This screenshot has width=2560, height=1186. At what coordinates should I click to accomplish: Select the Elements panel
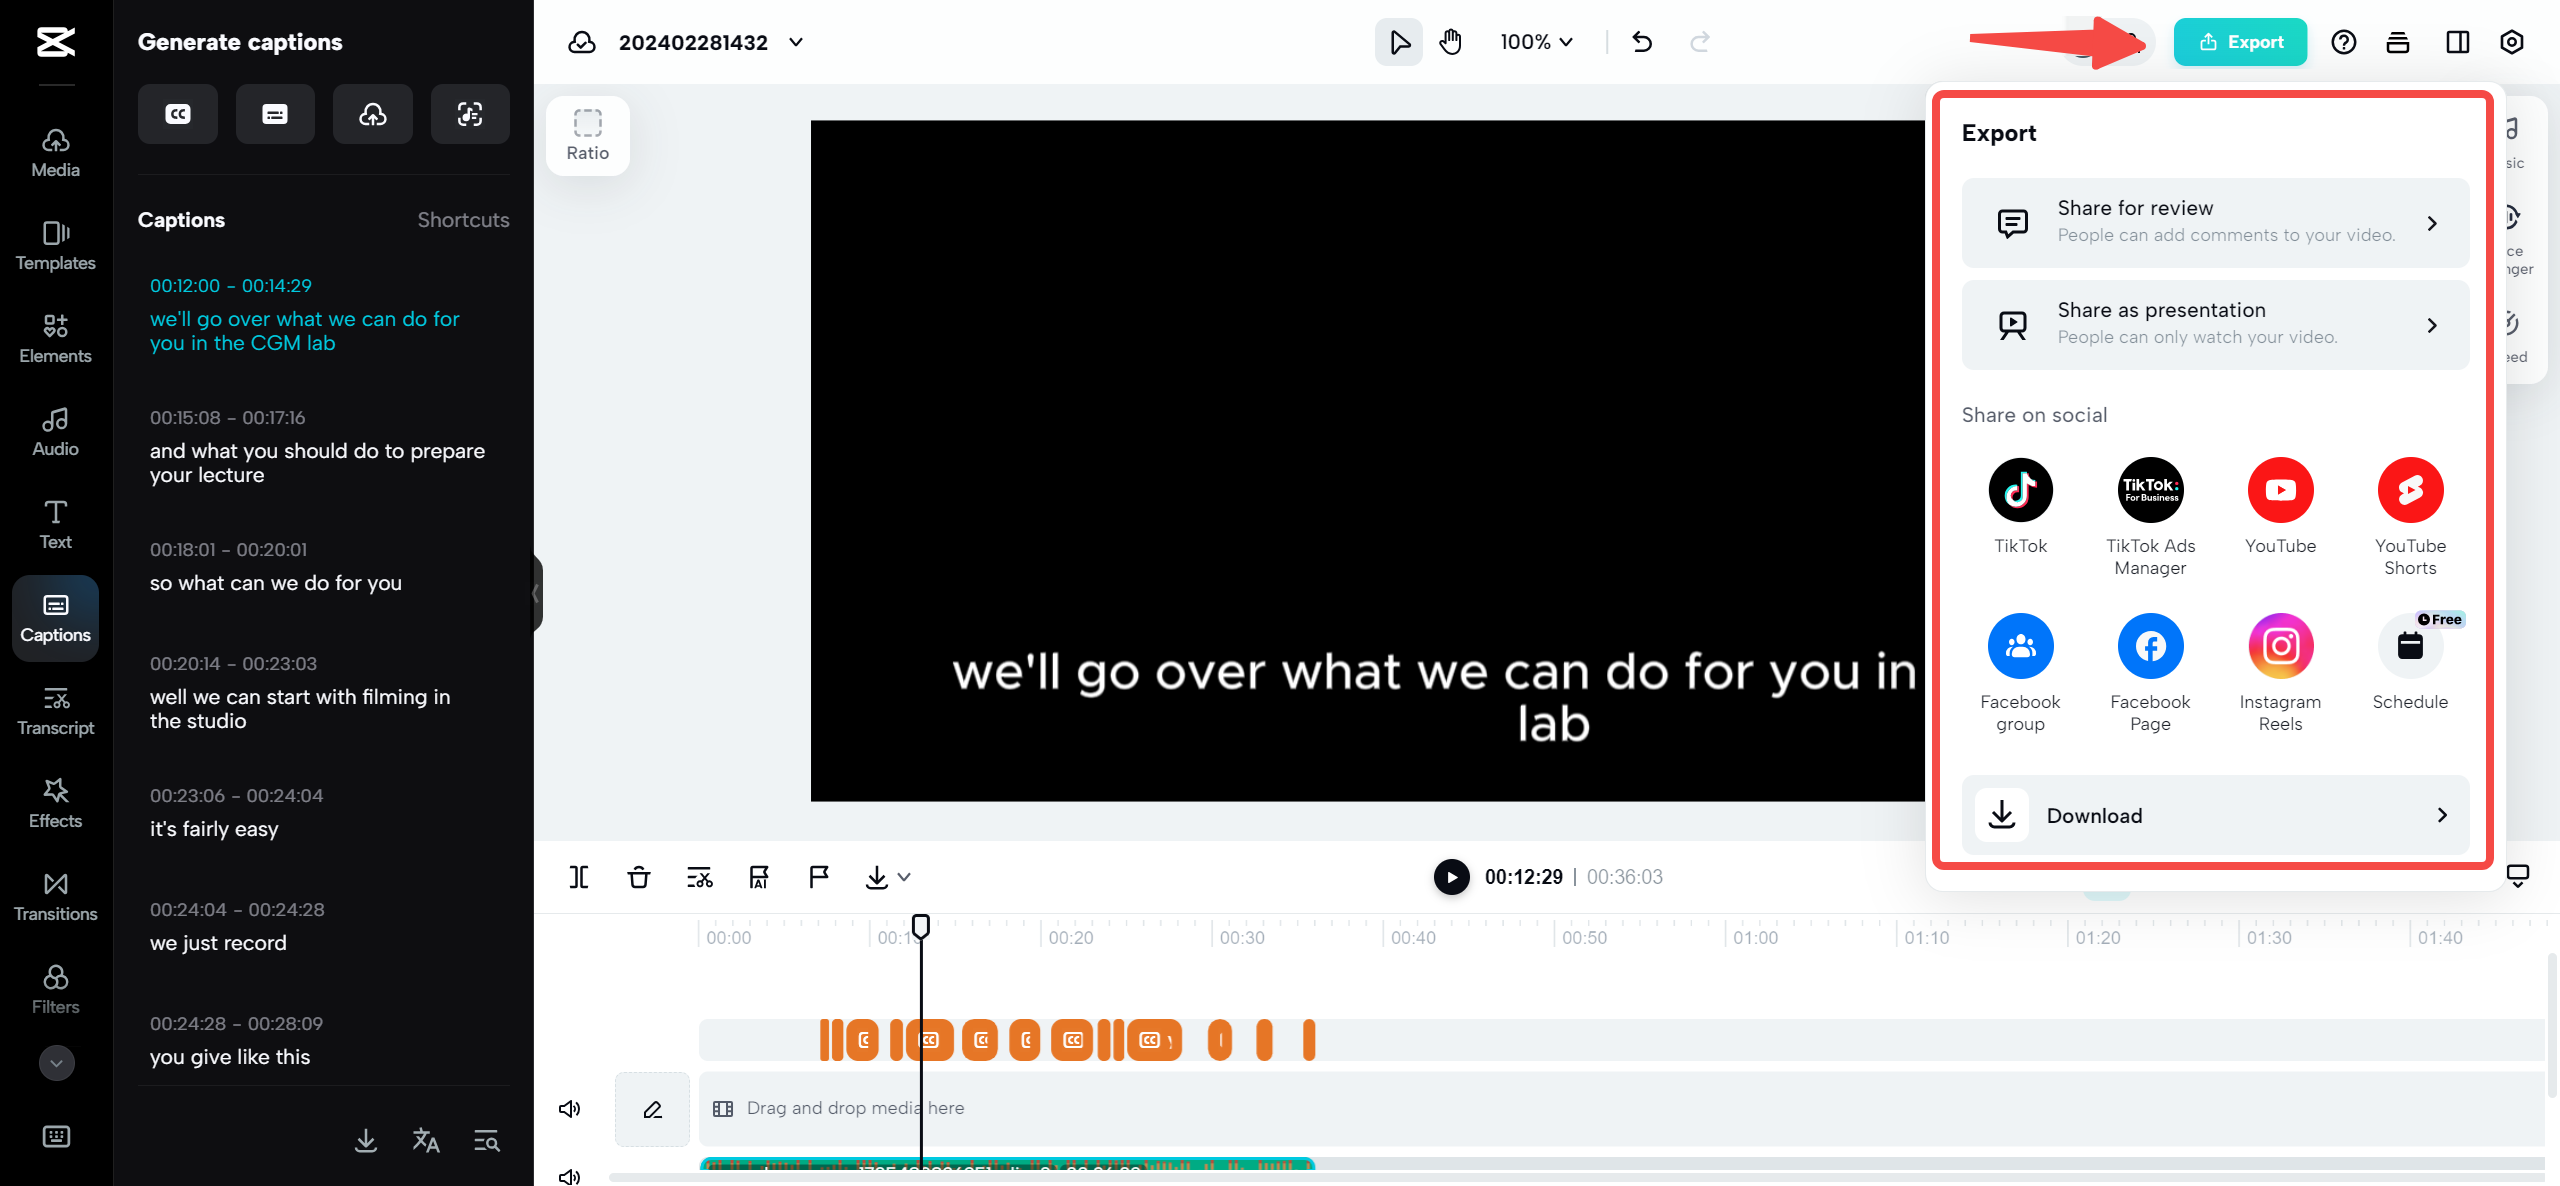(x=55, y=339)
